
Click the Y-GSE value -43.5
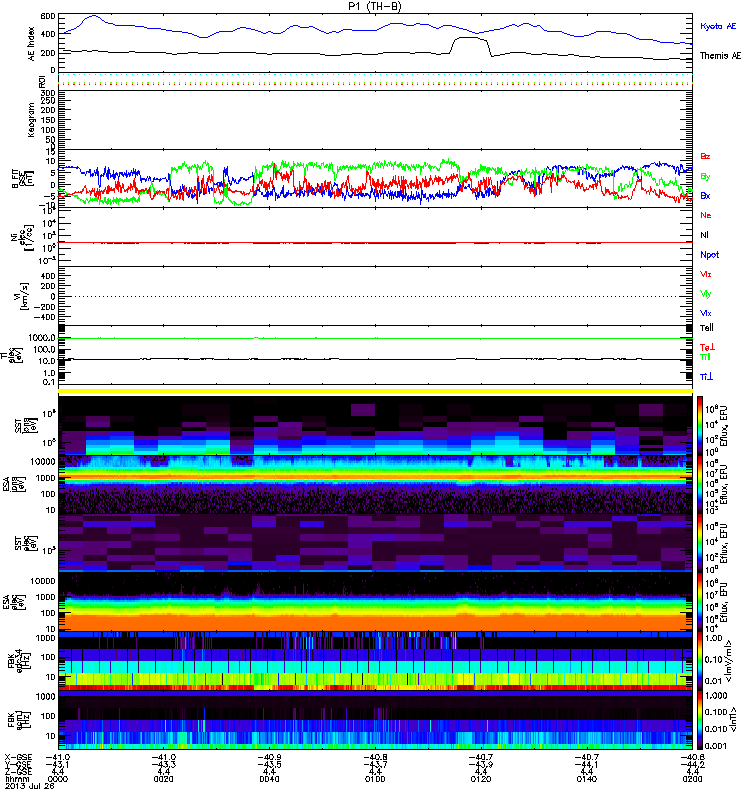click(x=269, y=765)
